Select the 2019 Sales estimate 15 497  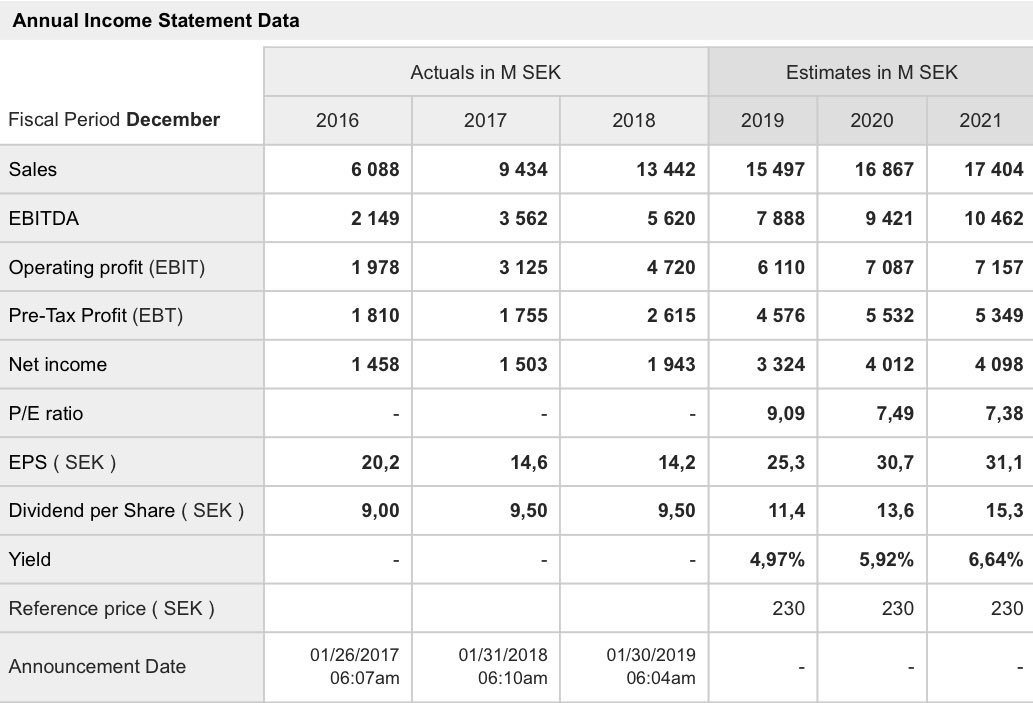(775, 169)
